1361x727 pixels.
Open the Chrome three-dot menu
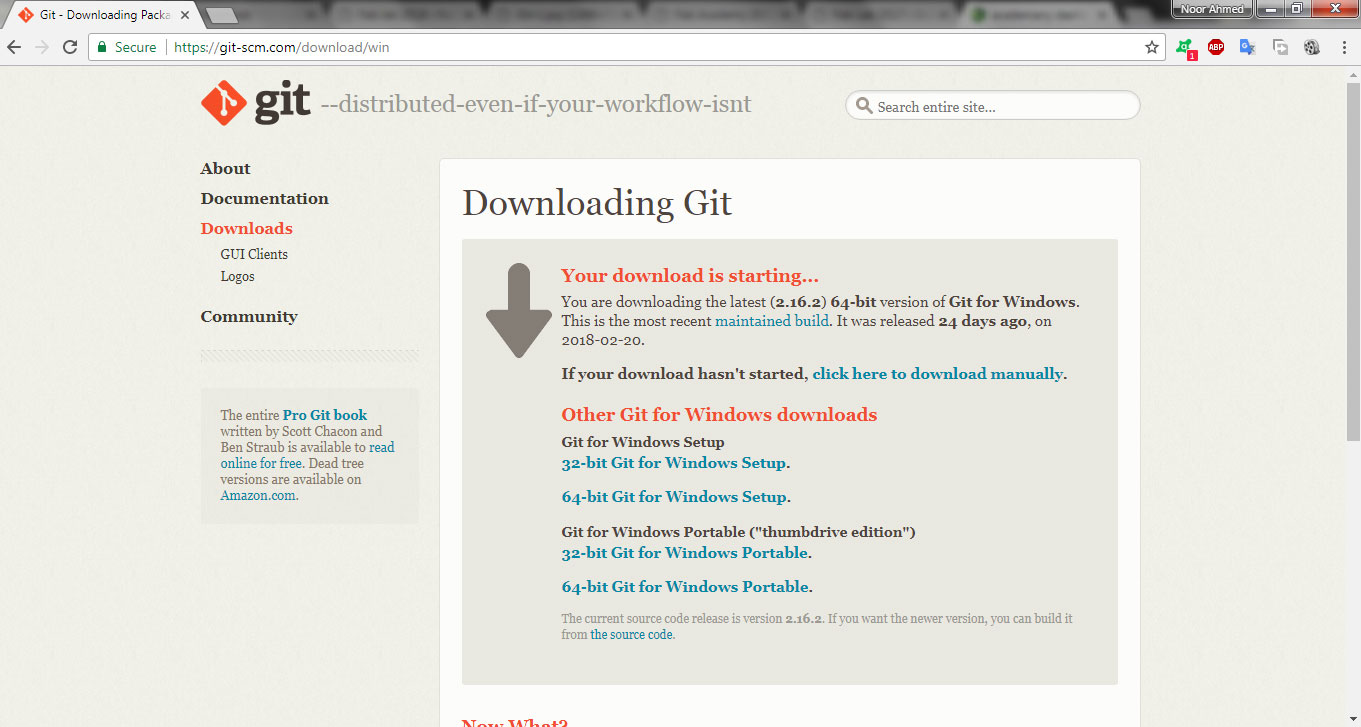click(1343, 47)
